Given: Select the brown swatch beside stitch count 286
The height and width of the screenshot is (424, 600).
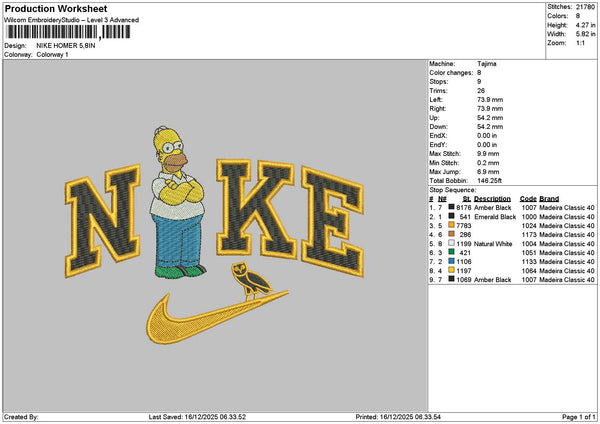Looking at the screenshot, I should [x=452, y=234].
